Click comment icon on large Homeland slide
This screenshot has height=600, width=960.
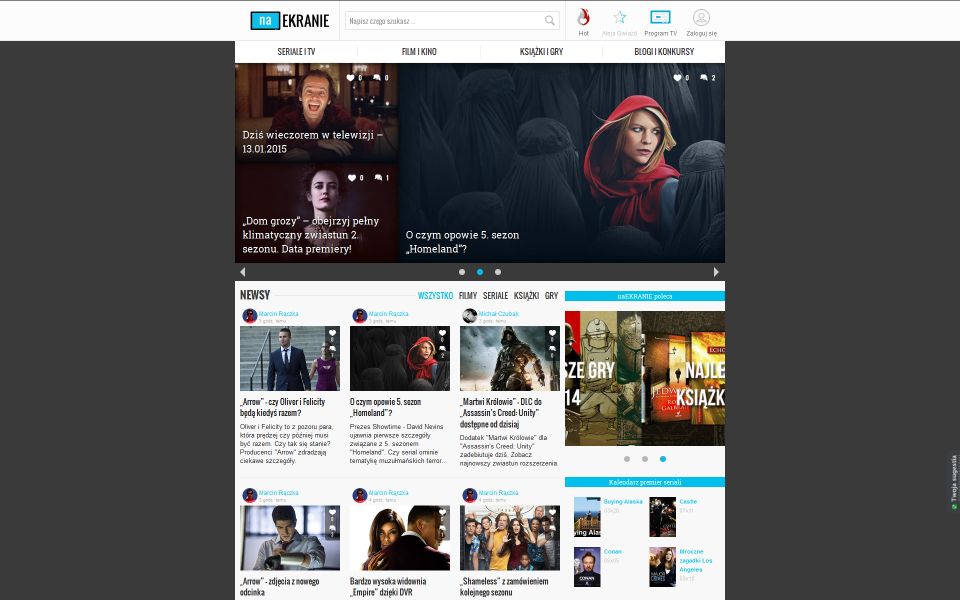(x=703, y=78)
